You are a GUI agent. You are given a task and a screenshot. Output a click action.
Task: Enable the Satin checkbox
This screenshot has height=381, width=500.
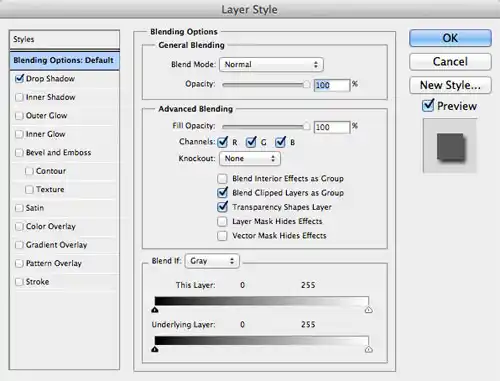tap(19, 208)
